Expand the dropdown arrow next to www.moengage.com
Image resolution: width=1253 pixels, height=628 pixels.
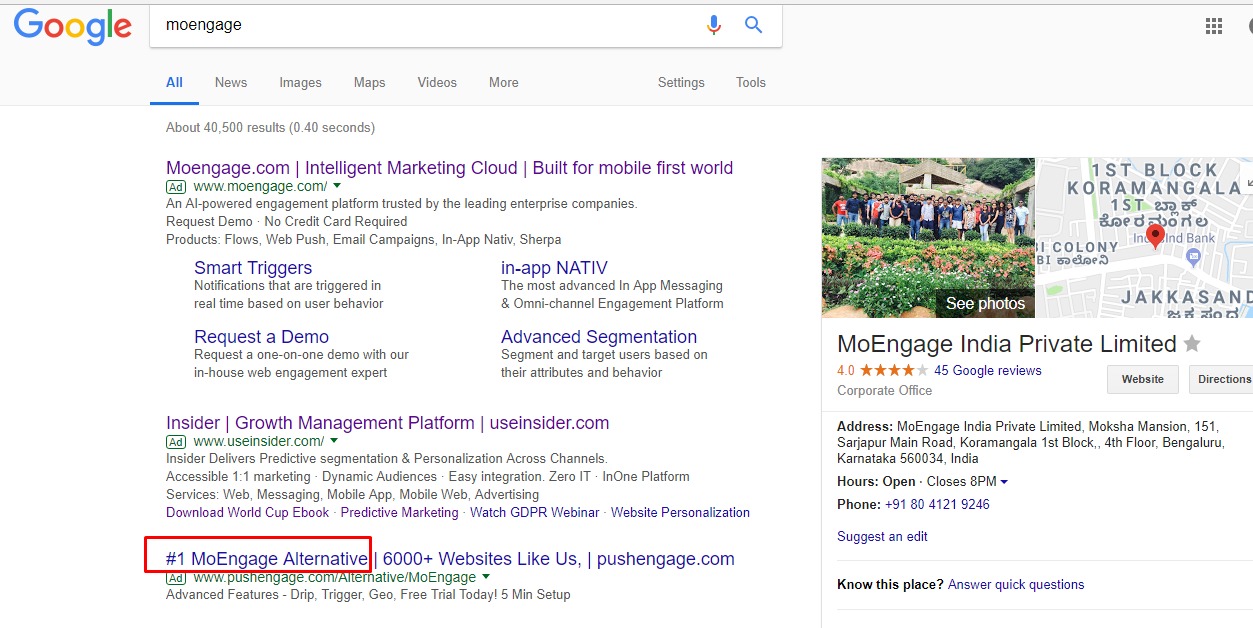(x=337, y=186)
